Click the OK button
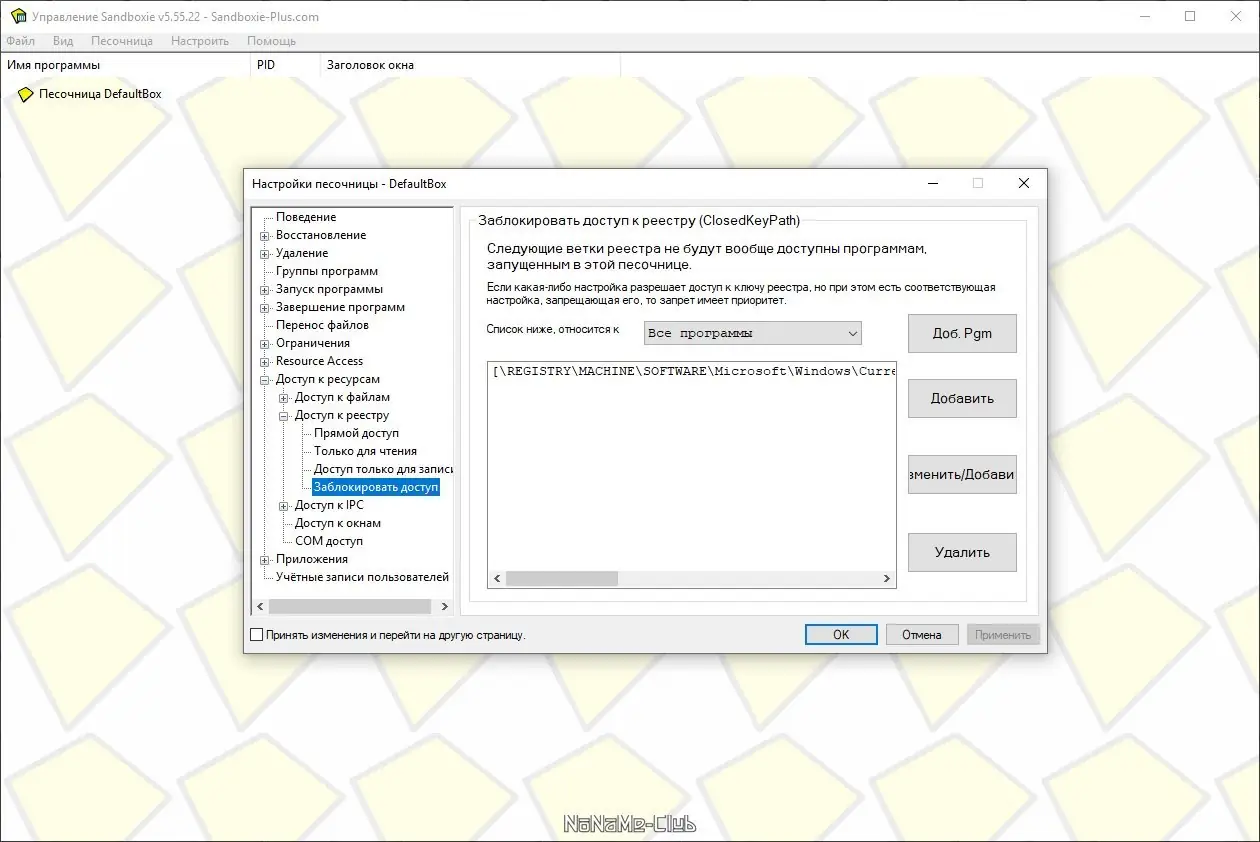The image size is (1260, 842). (841, 634)
